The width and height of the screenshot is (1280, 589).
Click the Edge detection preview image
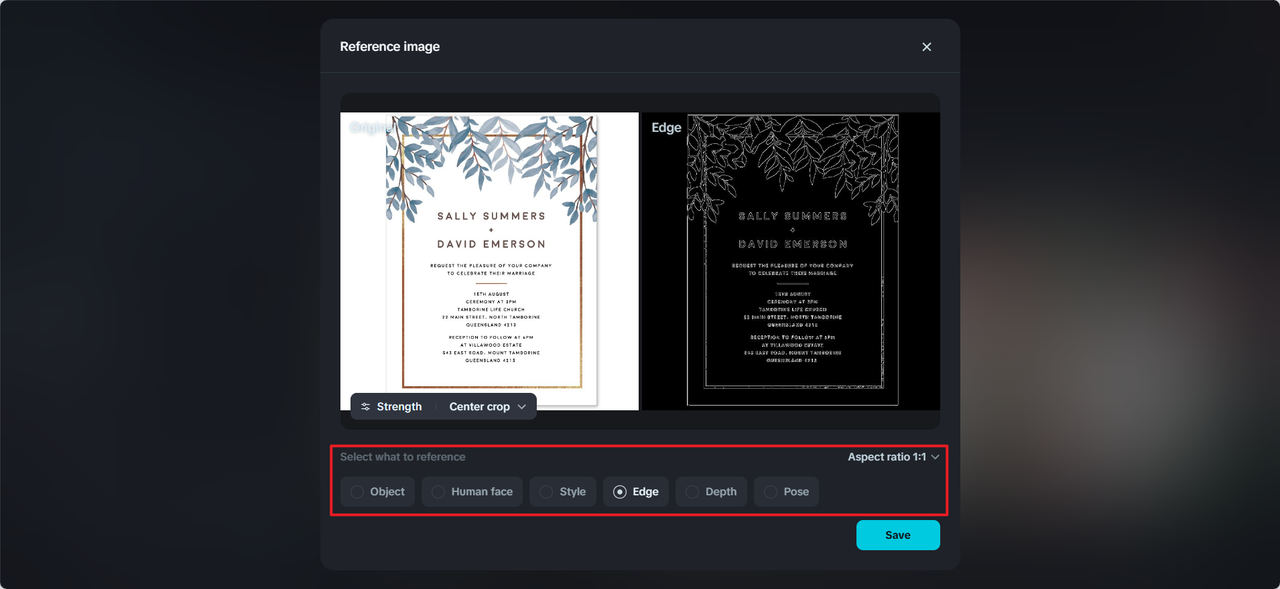(790, 261)
